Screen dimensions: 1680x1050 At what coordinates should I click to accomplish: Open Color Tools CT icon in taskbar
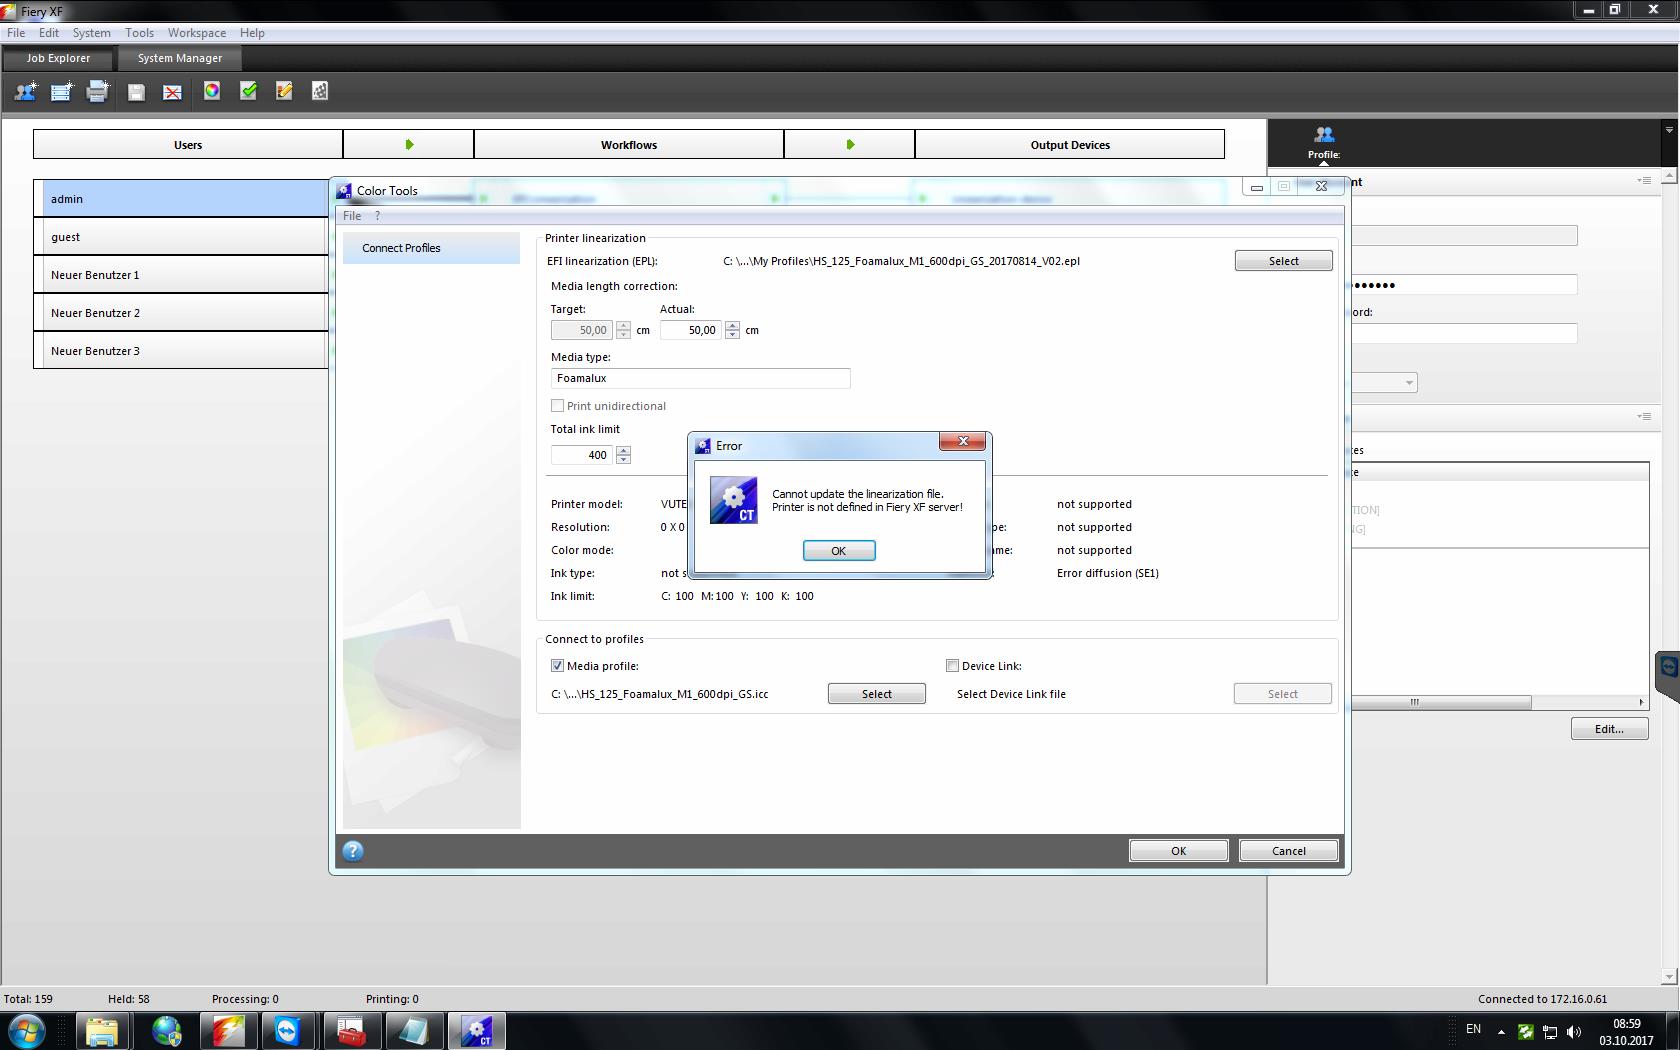point(477,1030)
